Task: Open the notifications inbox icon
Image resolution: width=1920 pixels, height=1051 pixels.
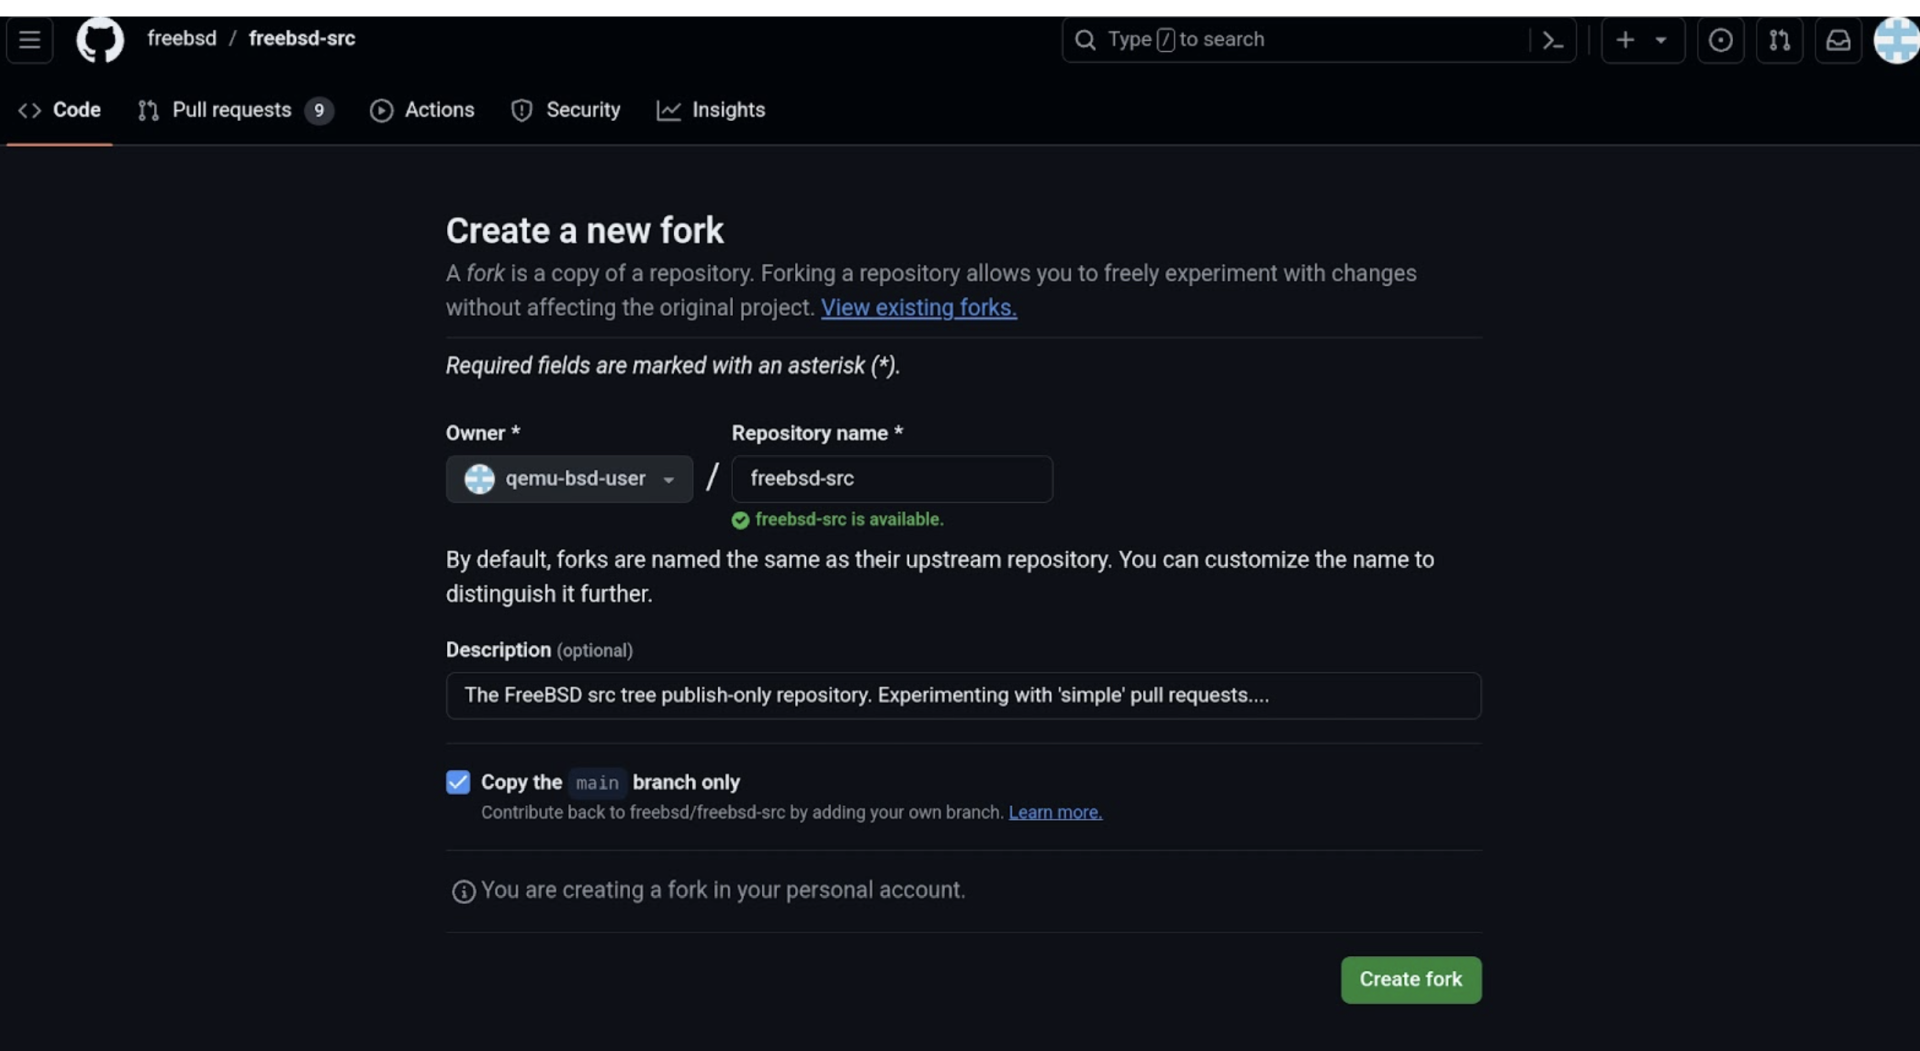Action: coord(1838,40)
